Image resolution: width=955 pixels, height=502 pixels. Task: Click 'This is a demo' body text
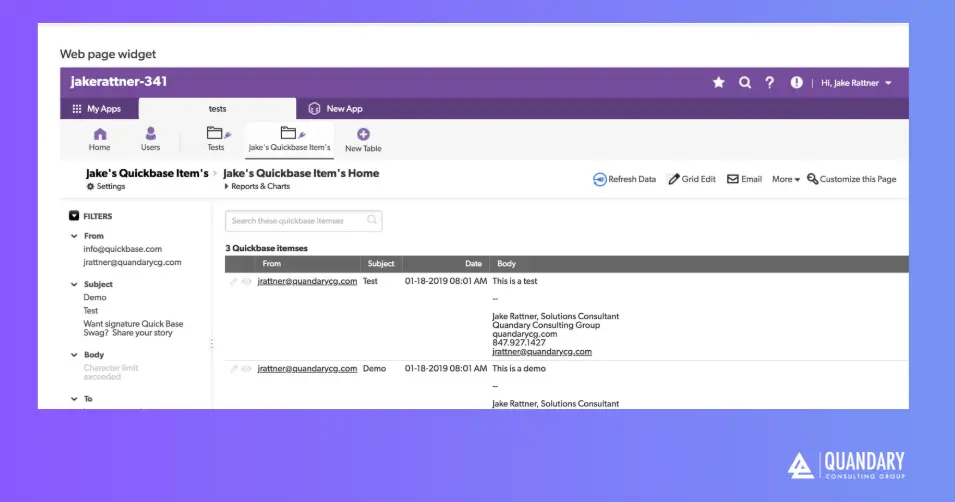click(x=519, y=369)
